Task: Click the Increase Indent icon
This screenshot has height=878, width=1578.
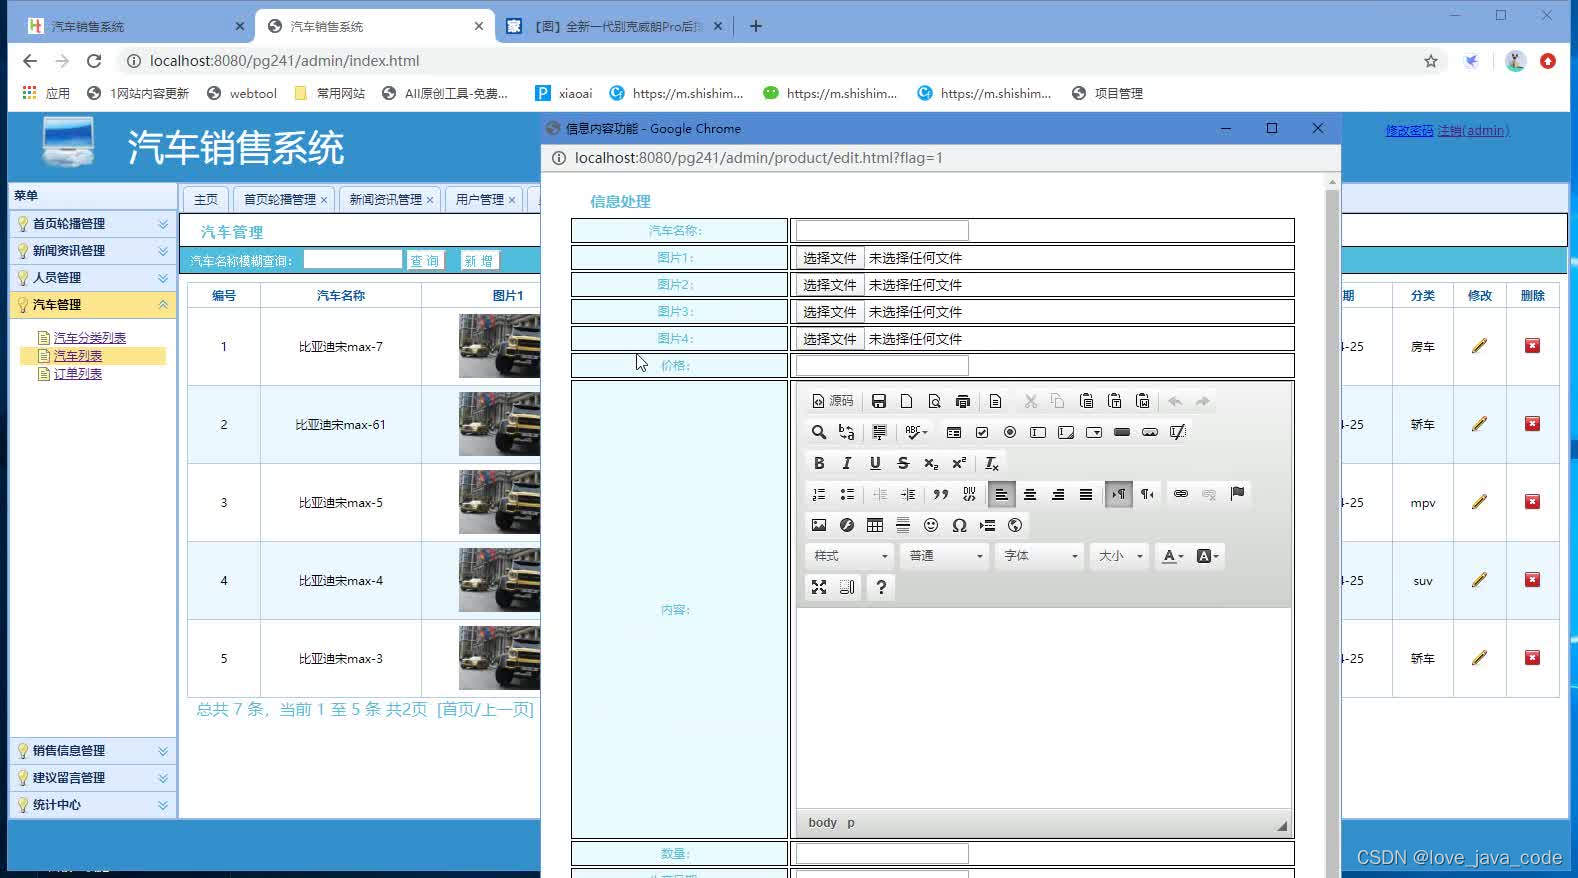Action: 908,494
